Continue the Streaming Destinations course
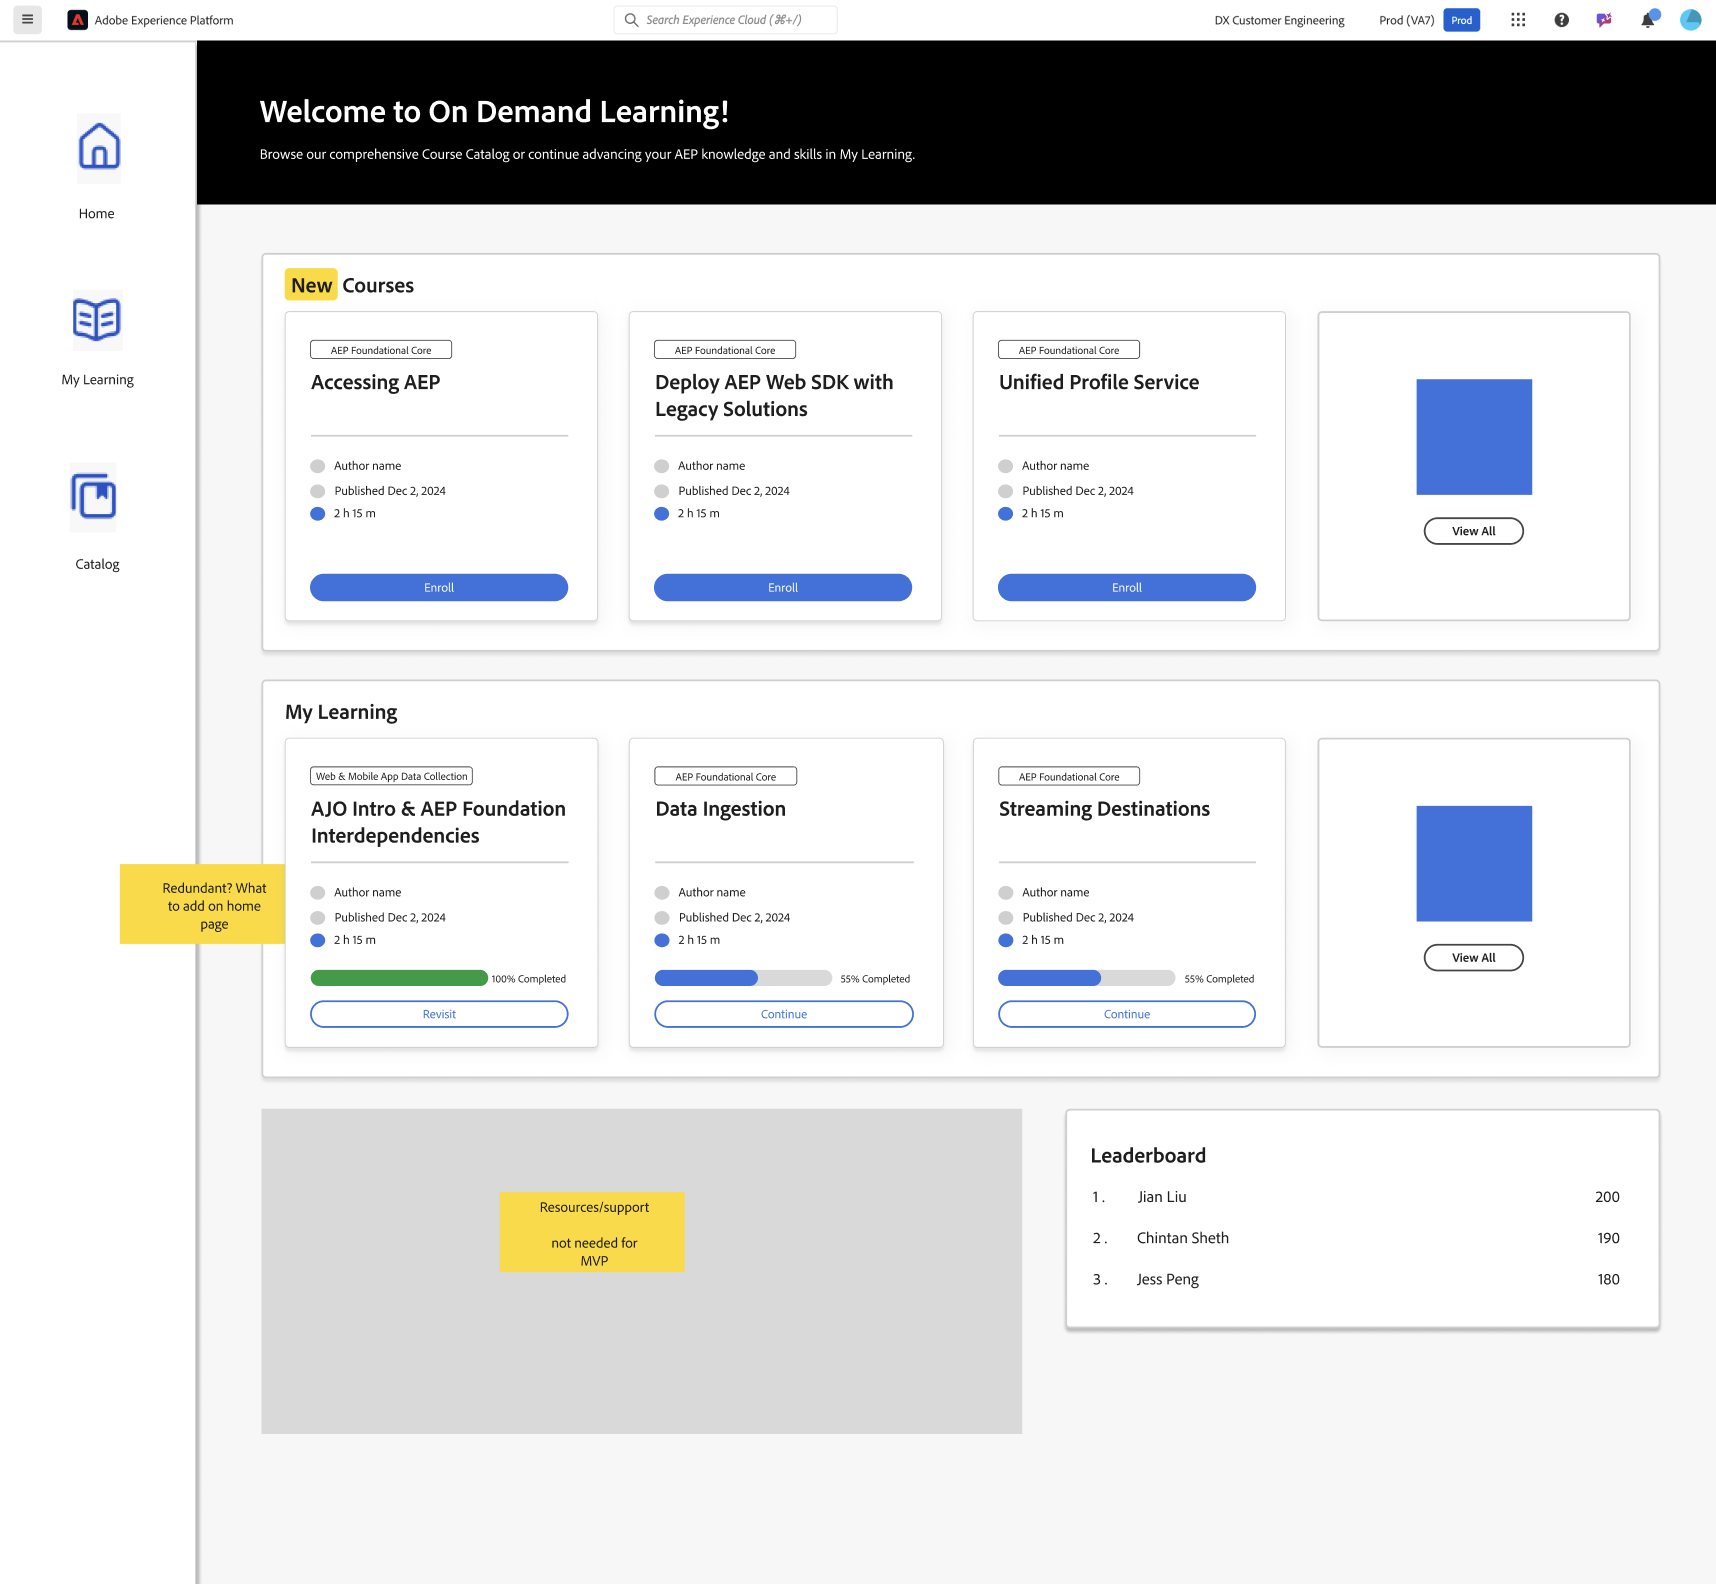1716x1584 pixels. [1127, 1014]
